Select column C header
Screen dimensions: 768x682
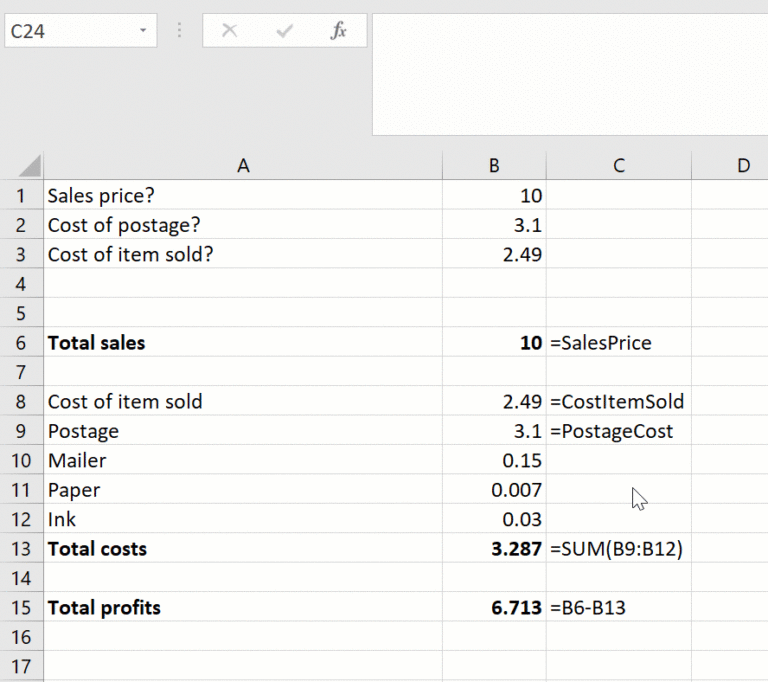(x=618, y=166)
